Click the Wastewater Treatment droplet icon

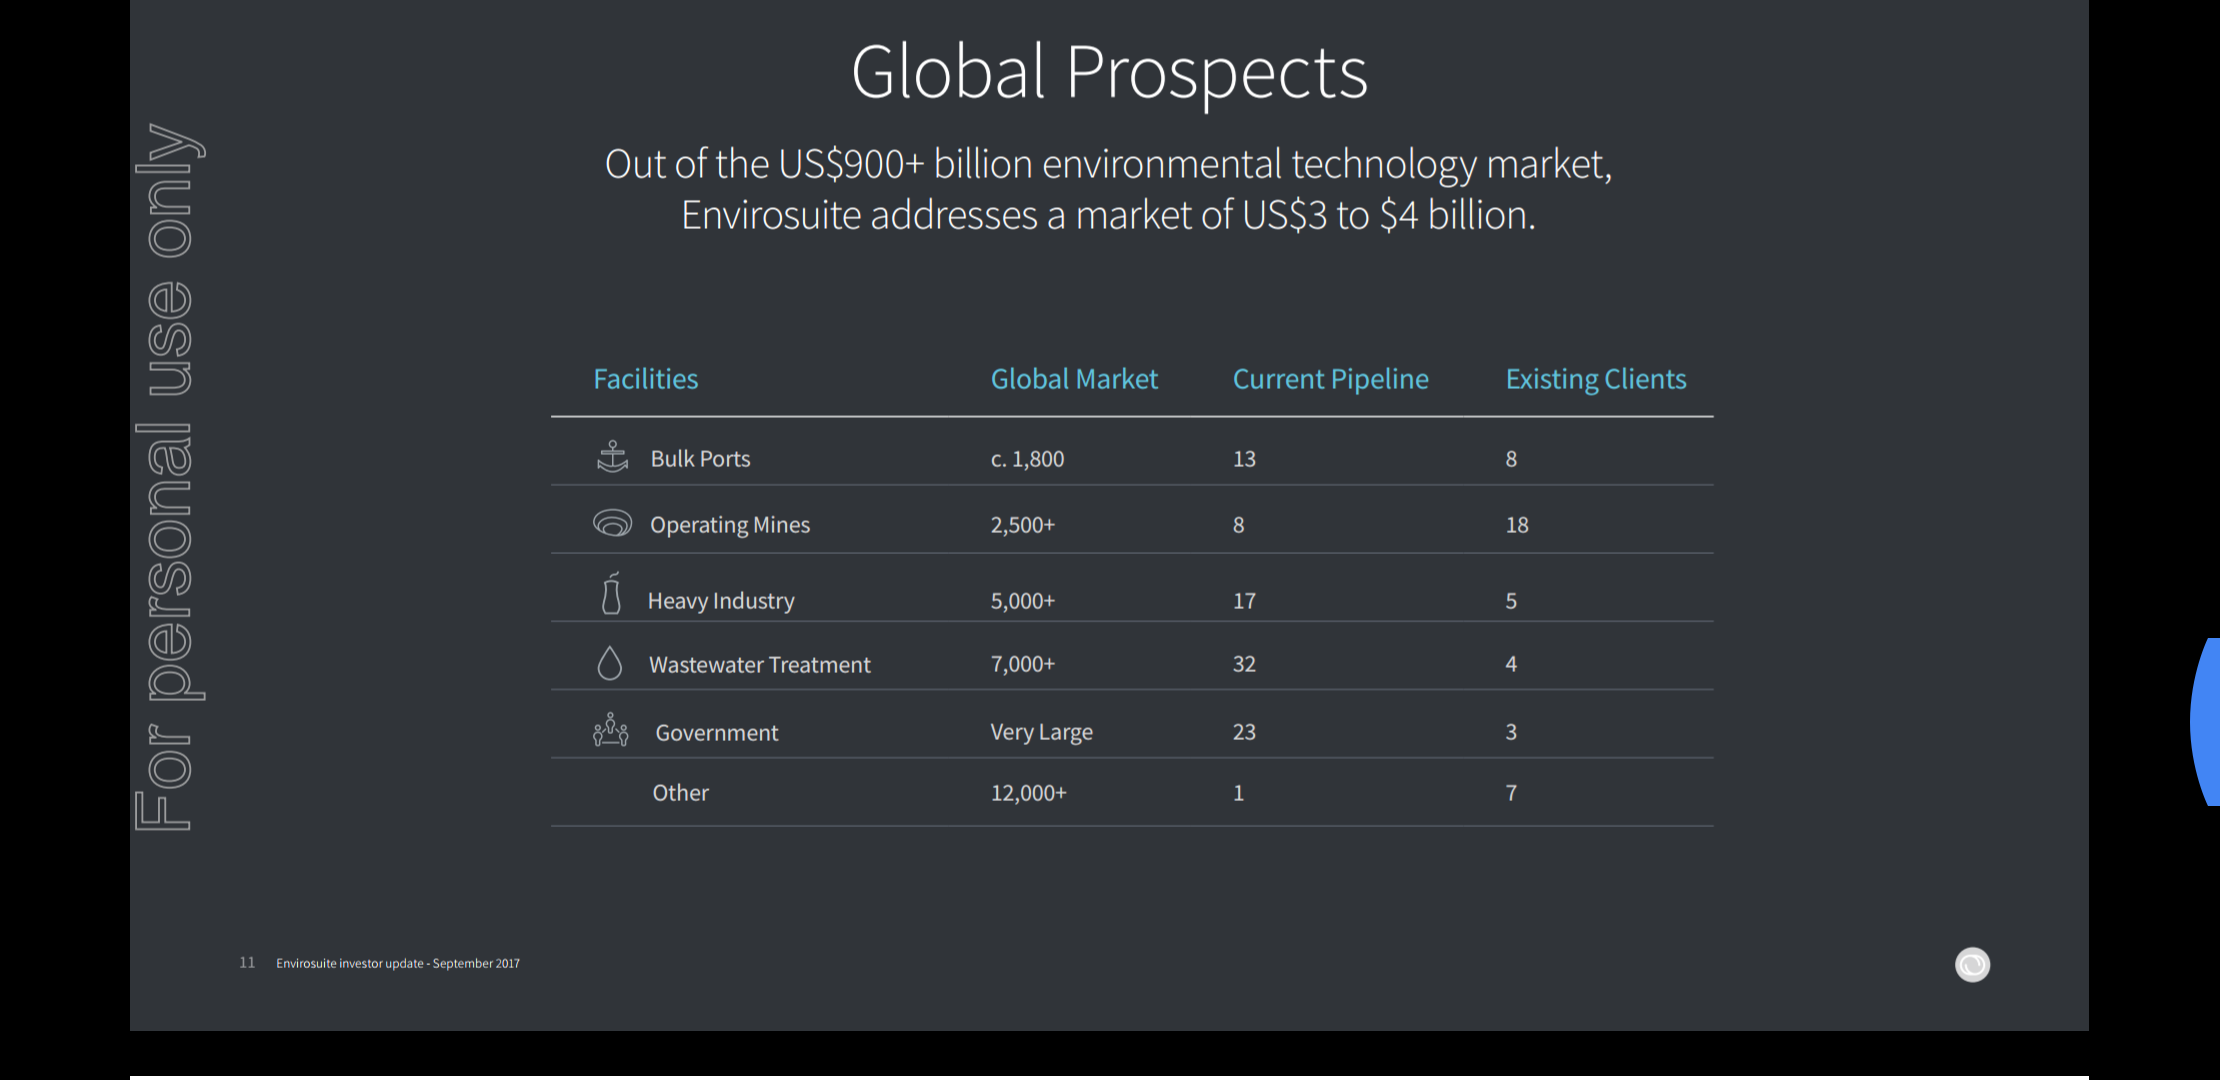[609, 663]
